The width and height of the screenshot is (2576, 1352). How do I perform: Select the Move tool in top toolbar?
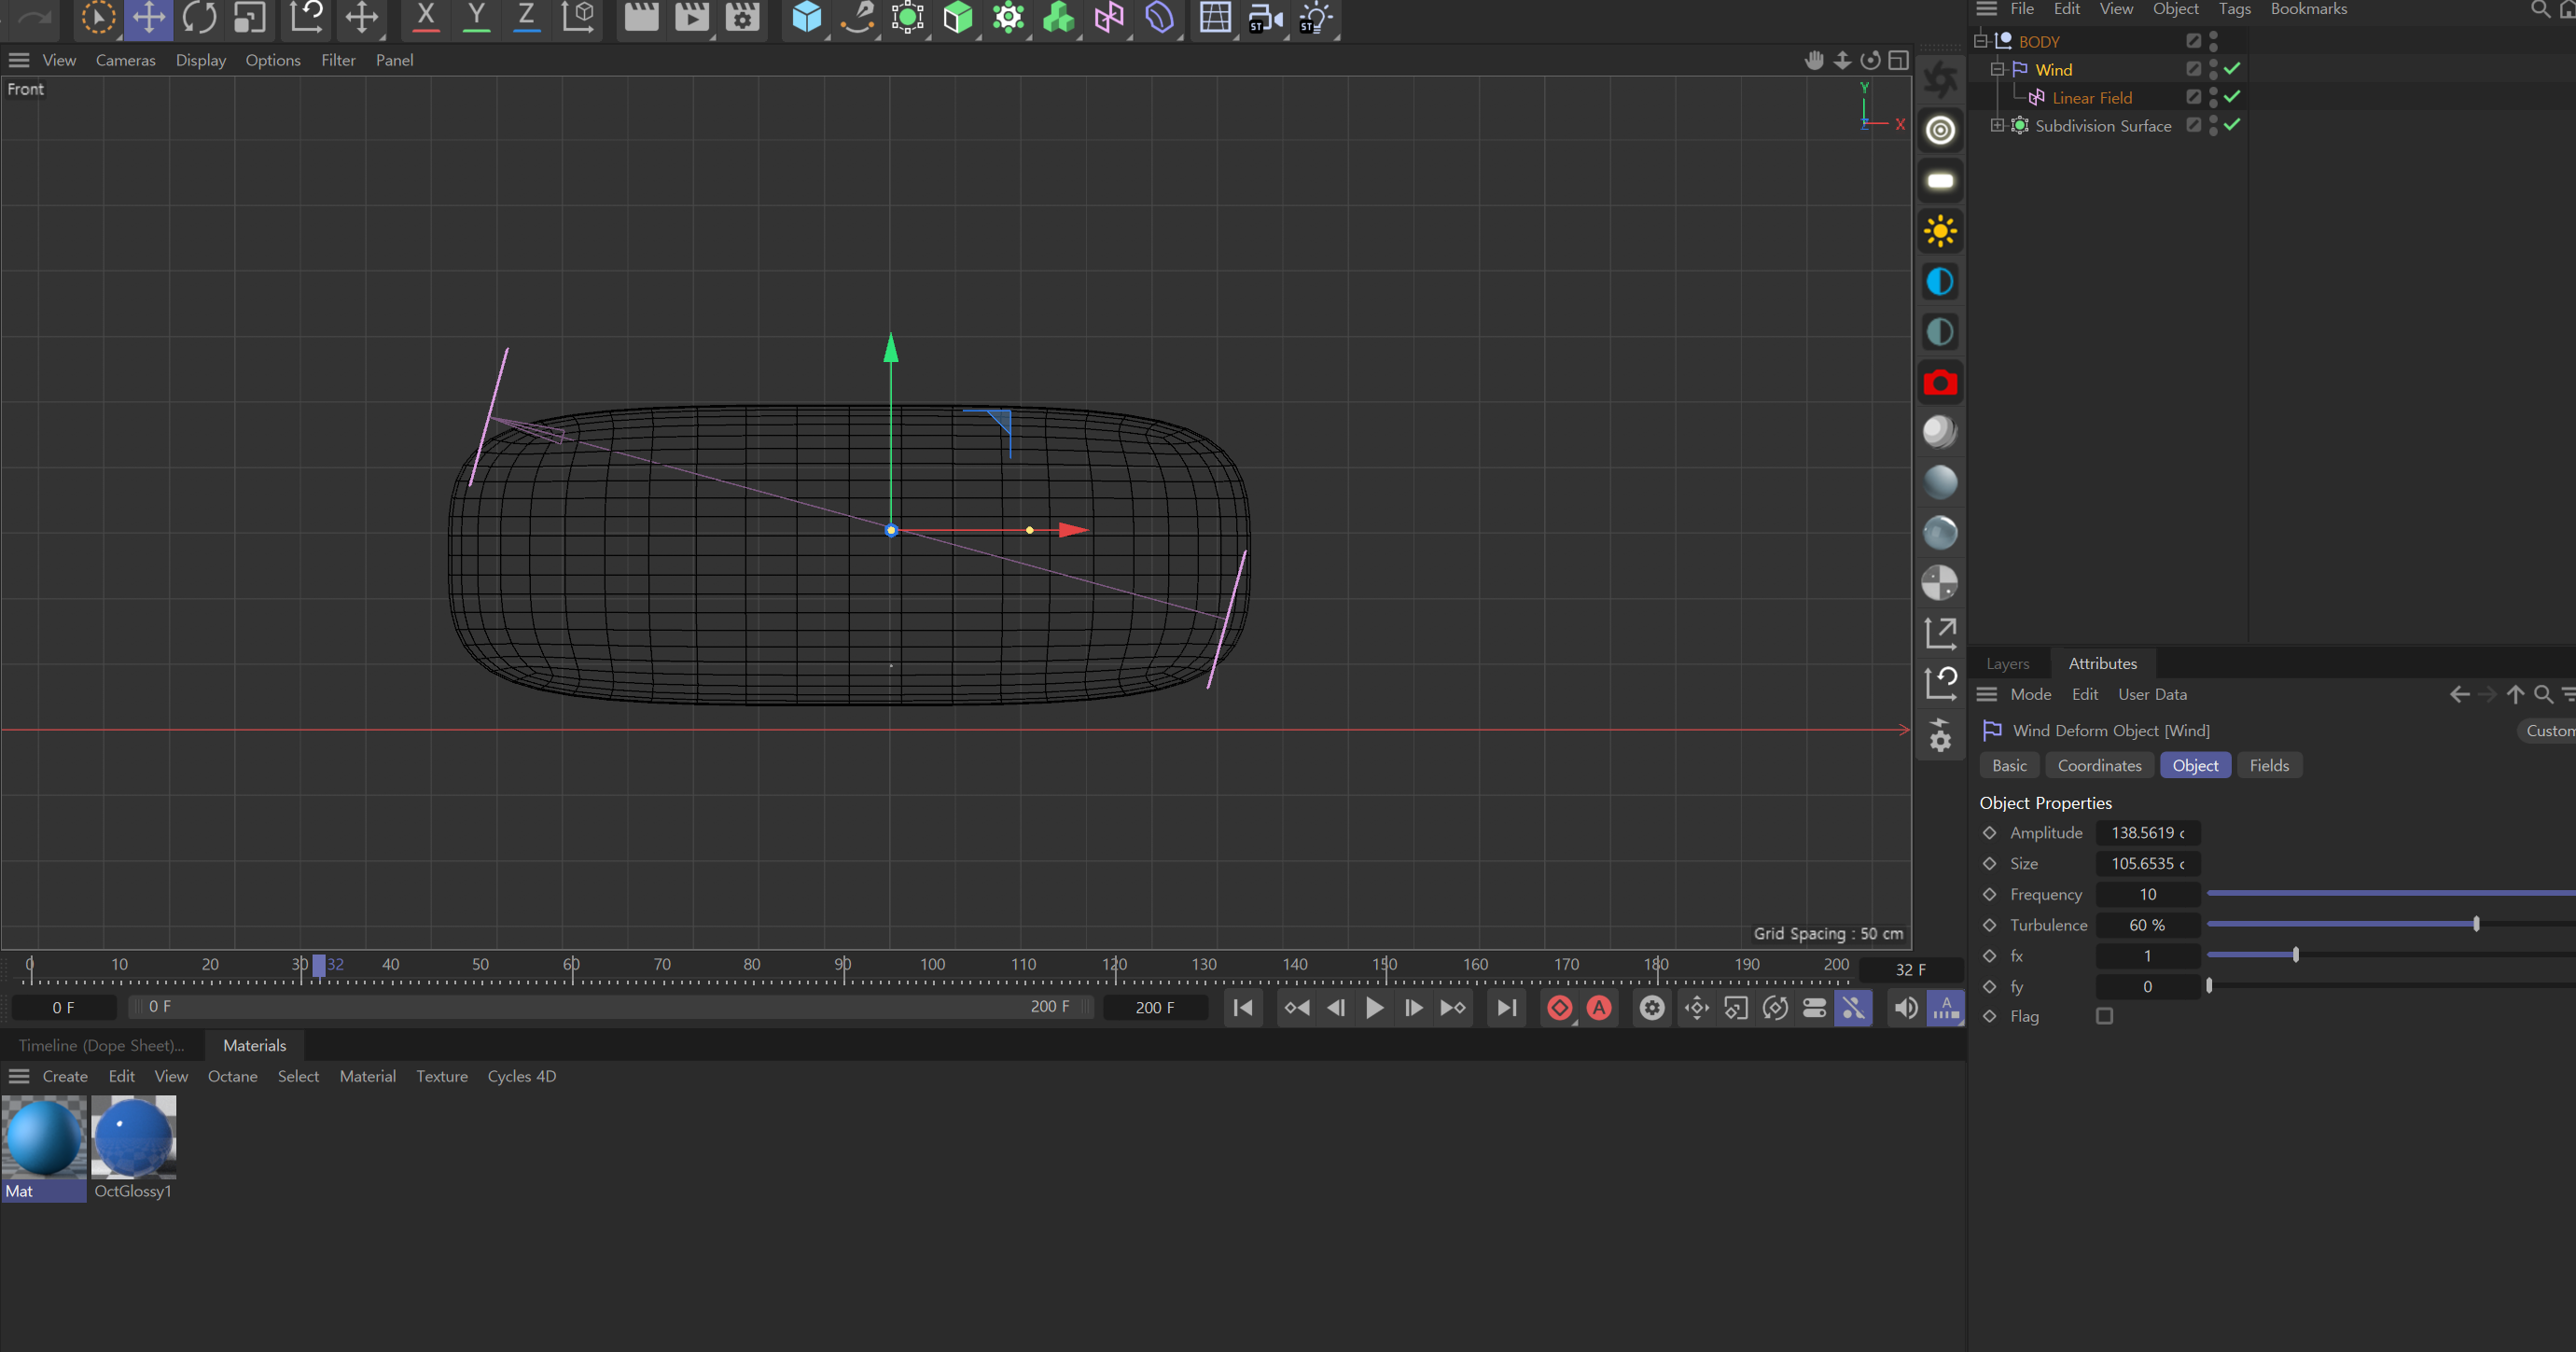(148, 17)
